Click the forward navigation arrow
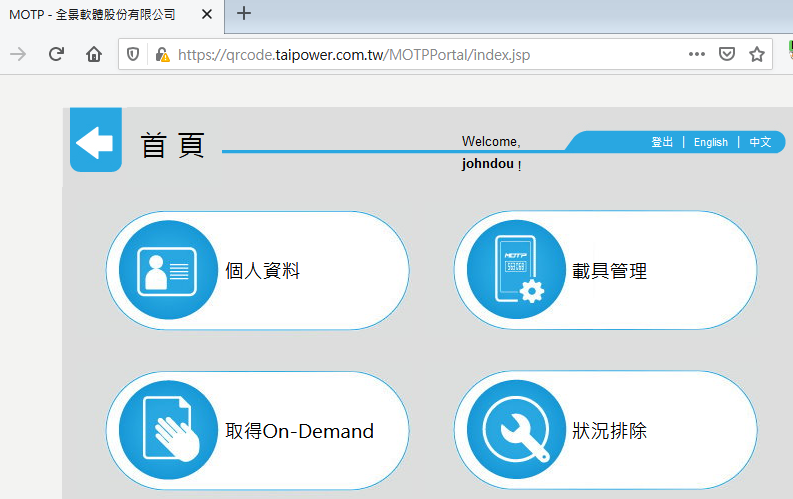793x499 pixels. pos(18,54)
